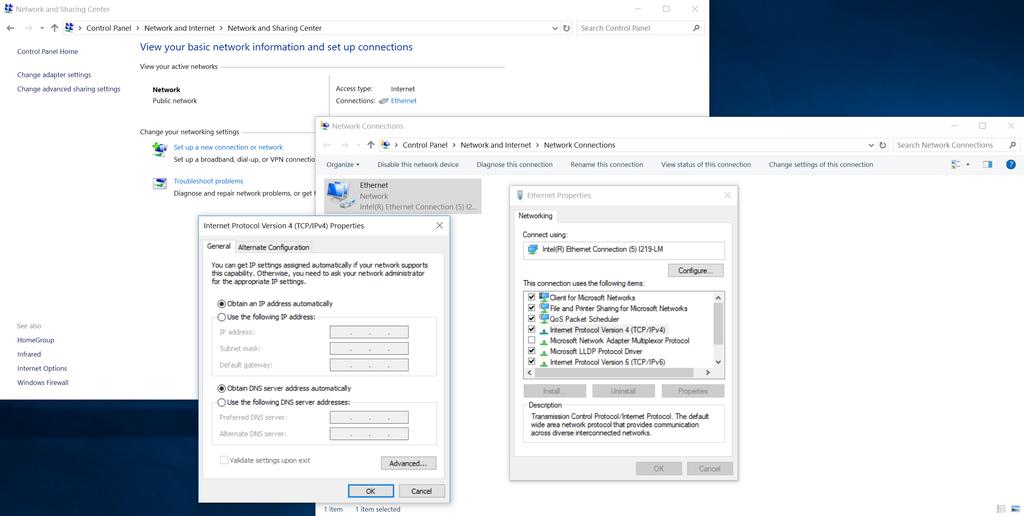Switch to the General tab
The width and height of the screenshot is (1024, 516).
(219, 246)
